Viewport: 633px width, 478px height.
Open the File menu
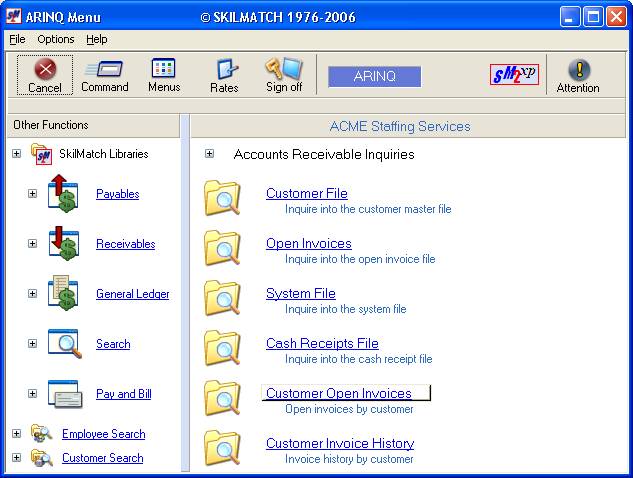coord(17,40)
